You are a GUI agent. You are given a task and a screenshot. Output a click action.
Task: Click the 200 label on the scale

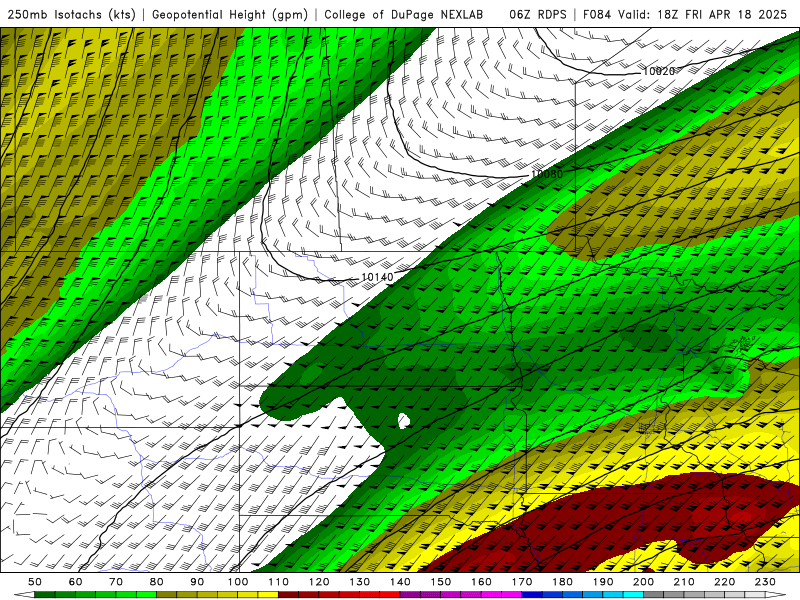click(x=643, y=582)
